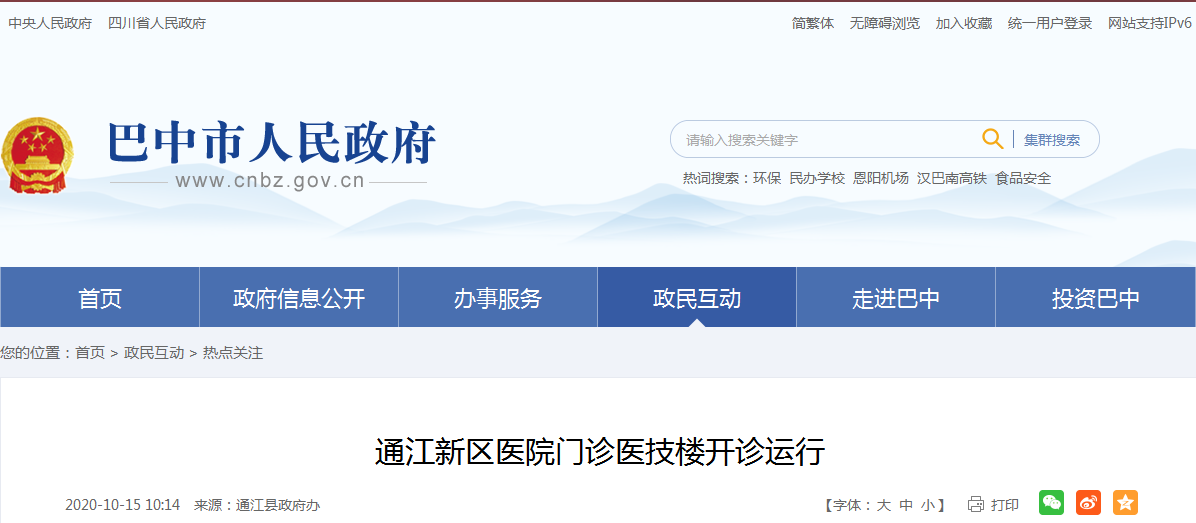Image resolution: width=1196 pixels, height=523 pixels.
Task: Search hot keyword 恩阳机场
Action: [881, 178]
